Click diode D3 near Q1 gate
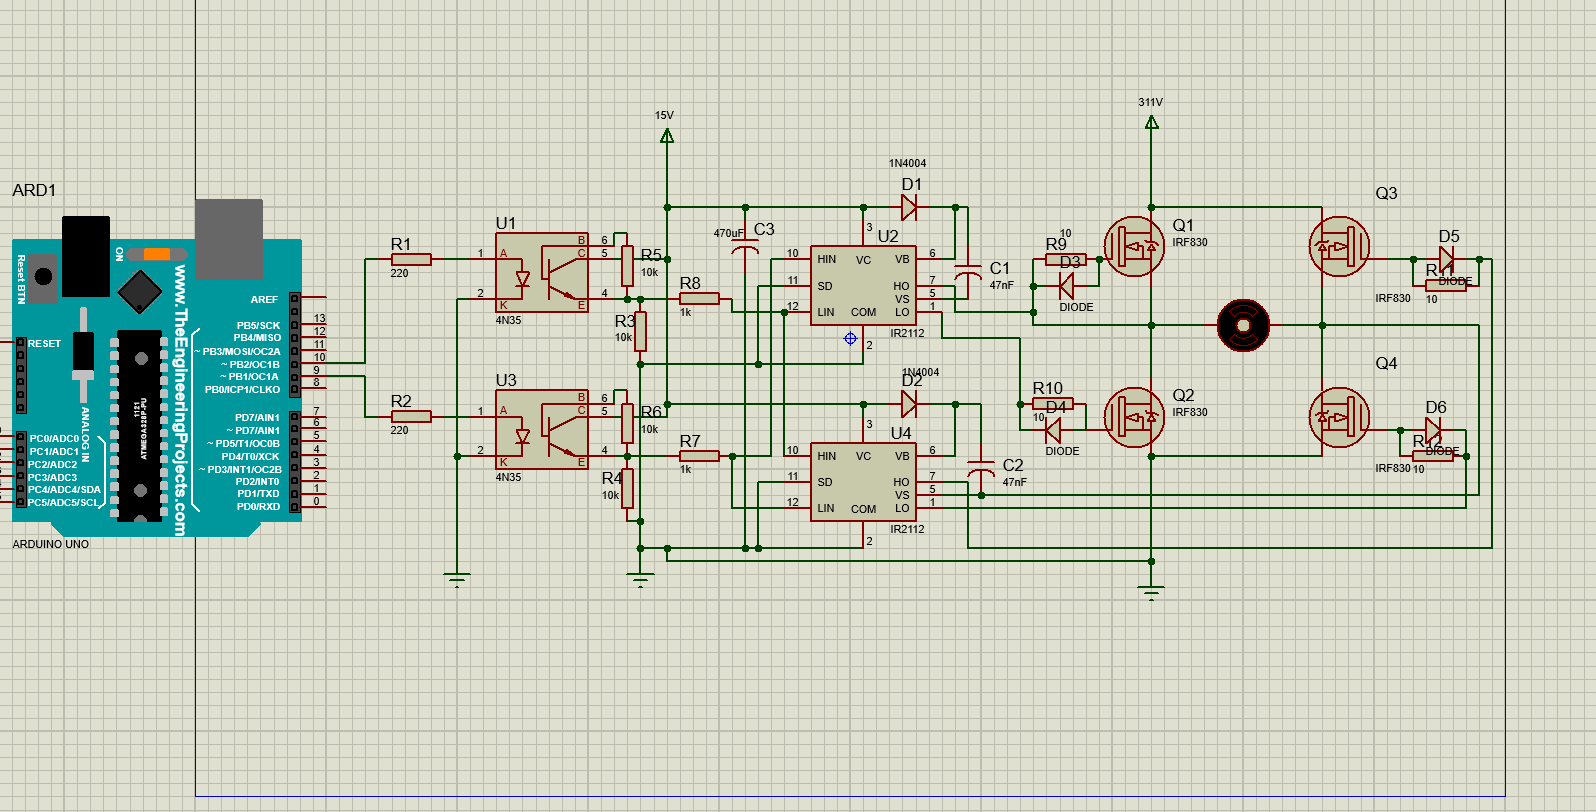The width and height of the screenshot is (1596, 812). tap(1066, 286)
